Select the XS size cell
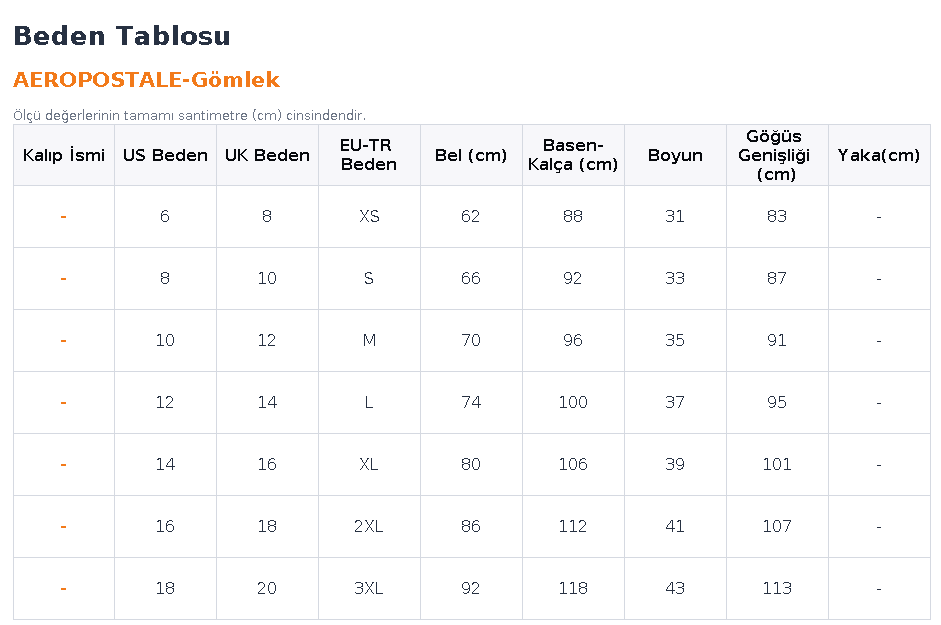The height and width of the screenshot is (625, 941). pyautogui.click(x=369, y=216)
